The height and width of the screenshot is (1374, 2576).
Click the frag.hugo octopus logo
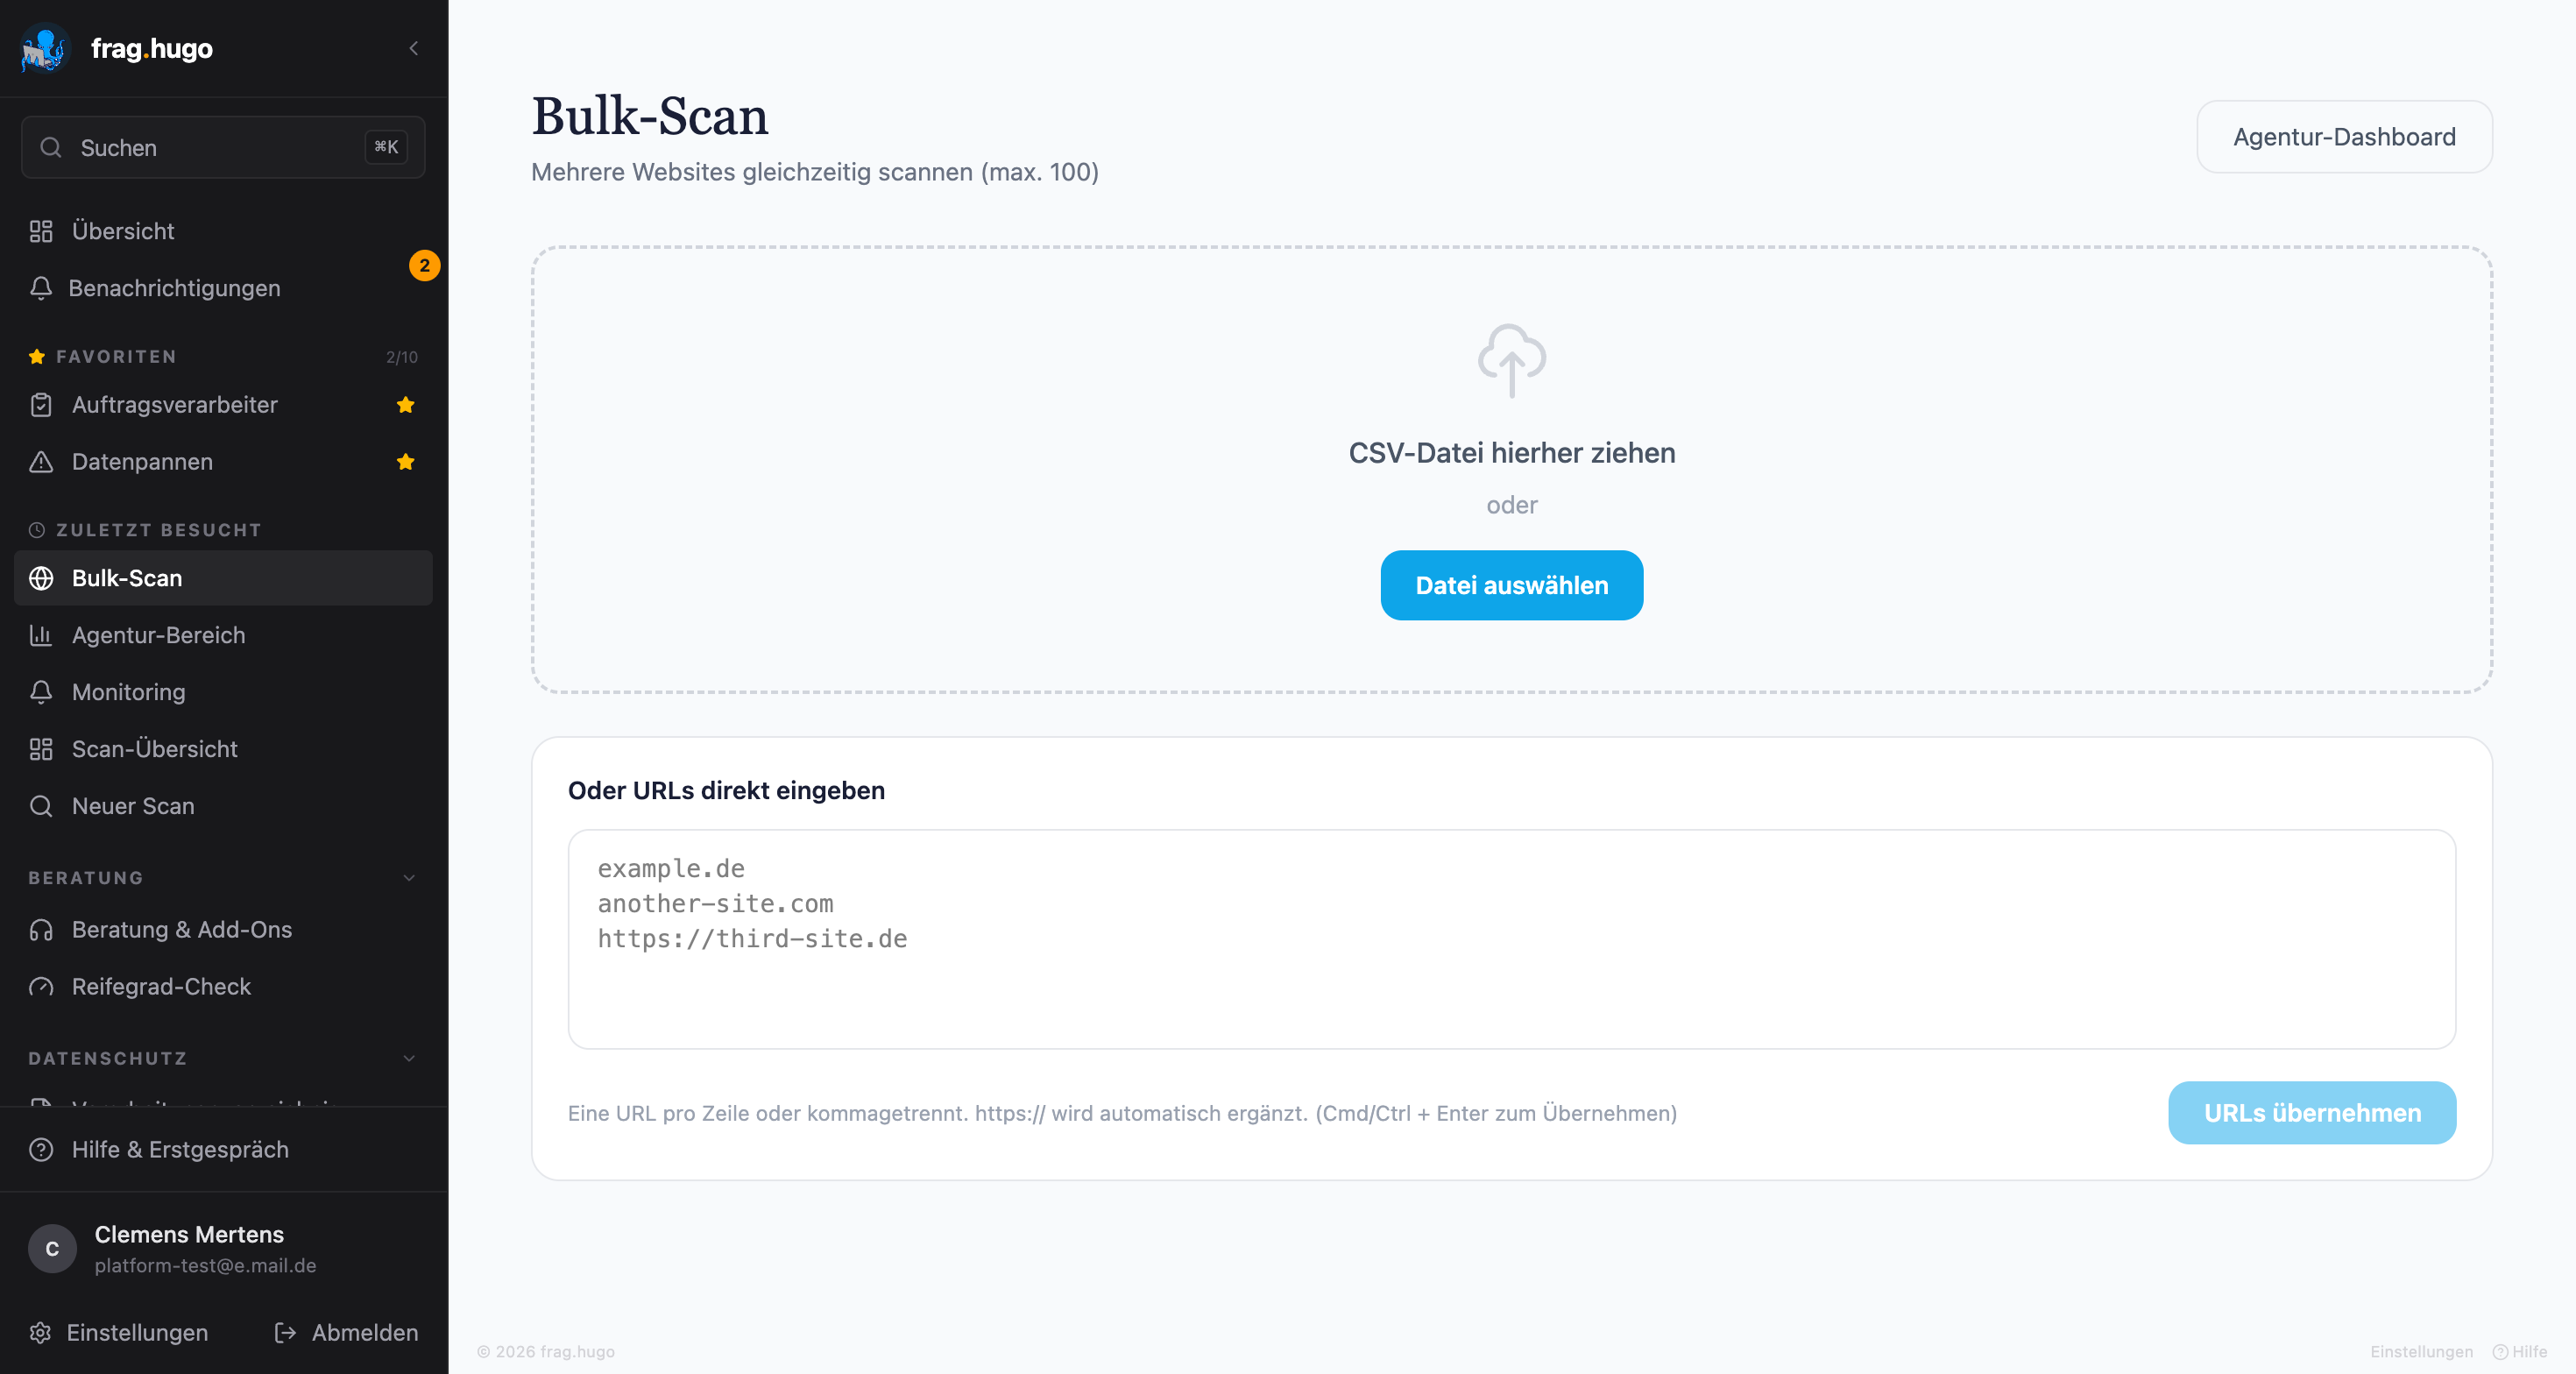44,48
